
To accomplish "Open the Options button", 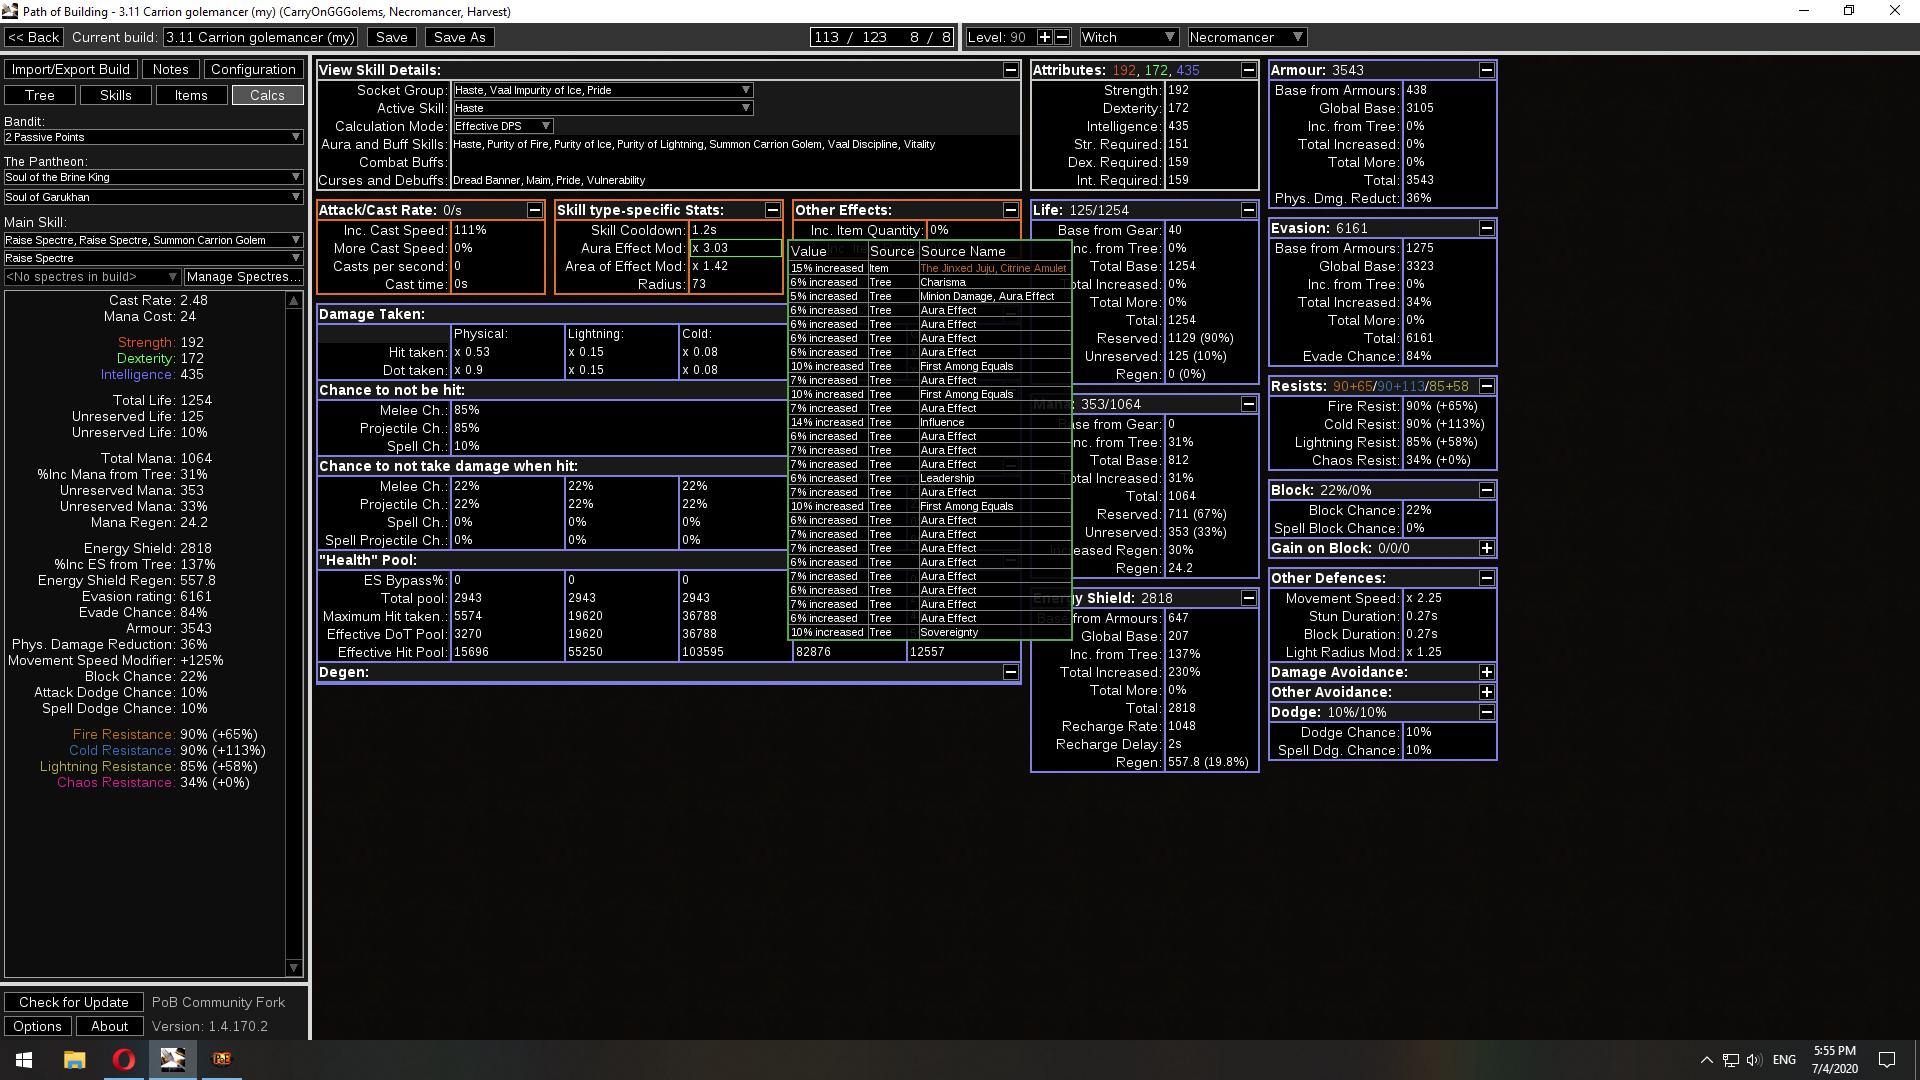I will [x=38, y=1026].
